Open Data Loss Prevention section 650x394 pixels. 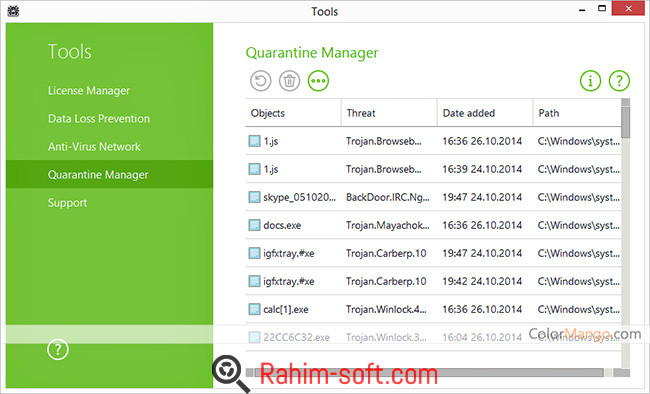point(99,119)
